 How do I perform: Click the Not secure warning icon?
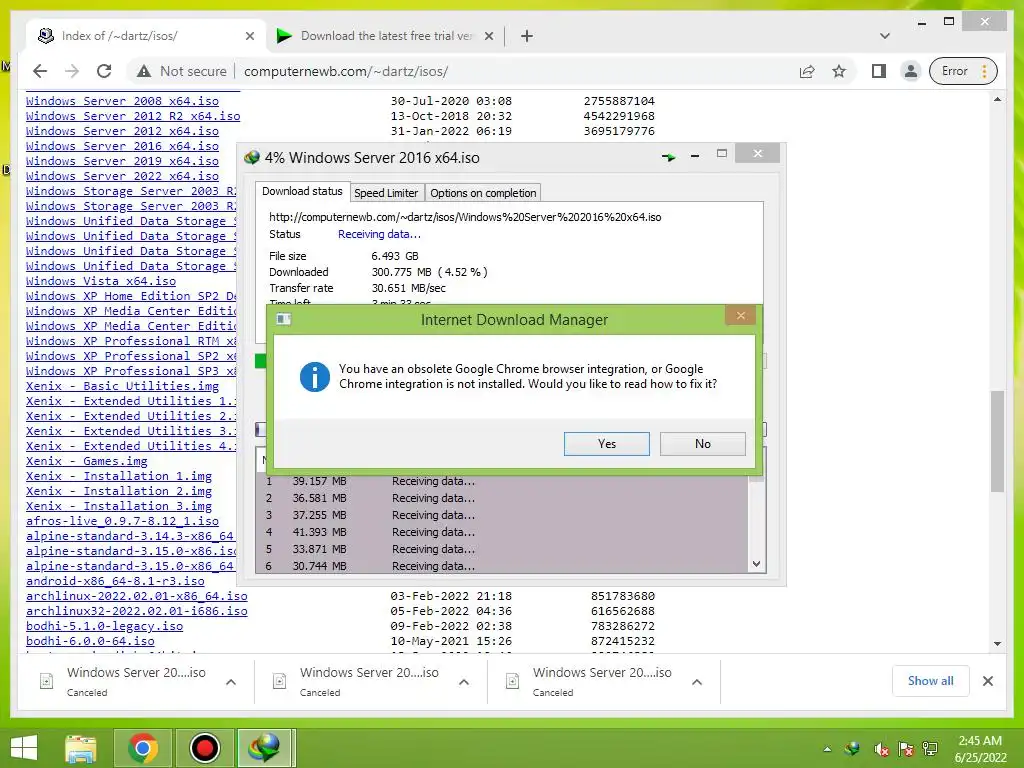point(144,71)
